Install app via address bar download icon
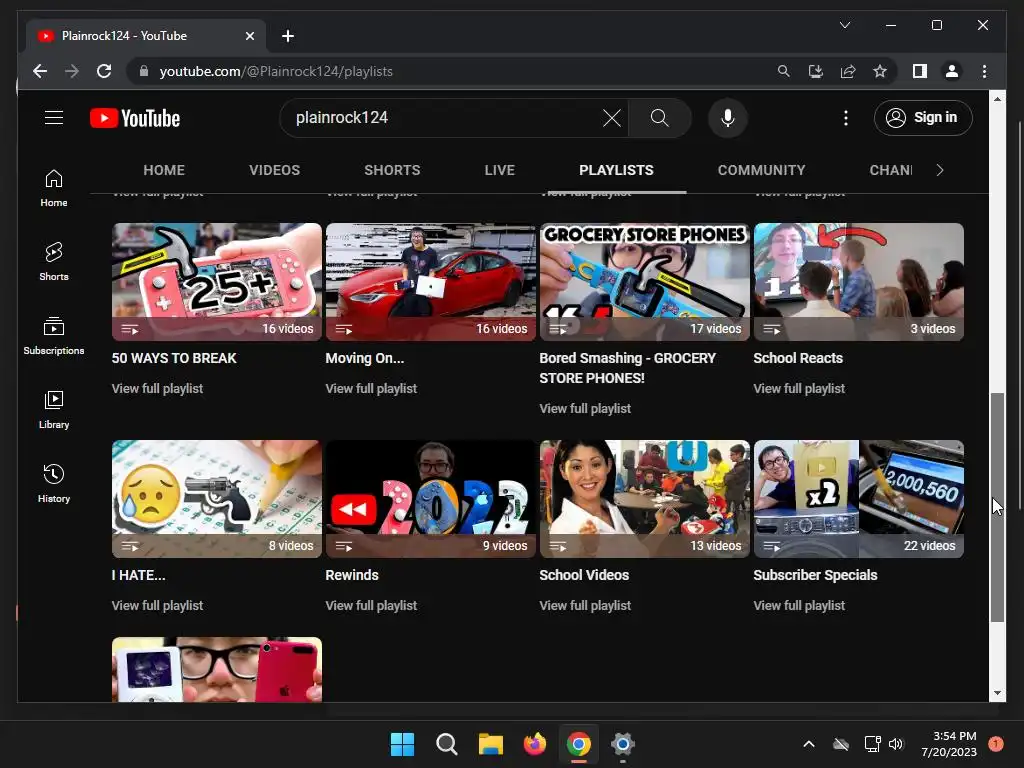This screenshot has width=1024, height=768. pos(816,71)
